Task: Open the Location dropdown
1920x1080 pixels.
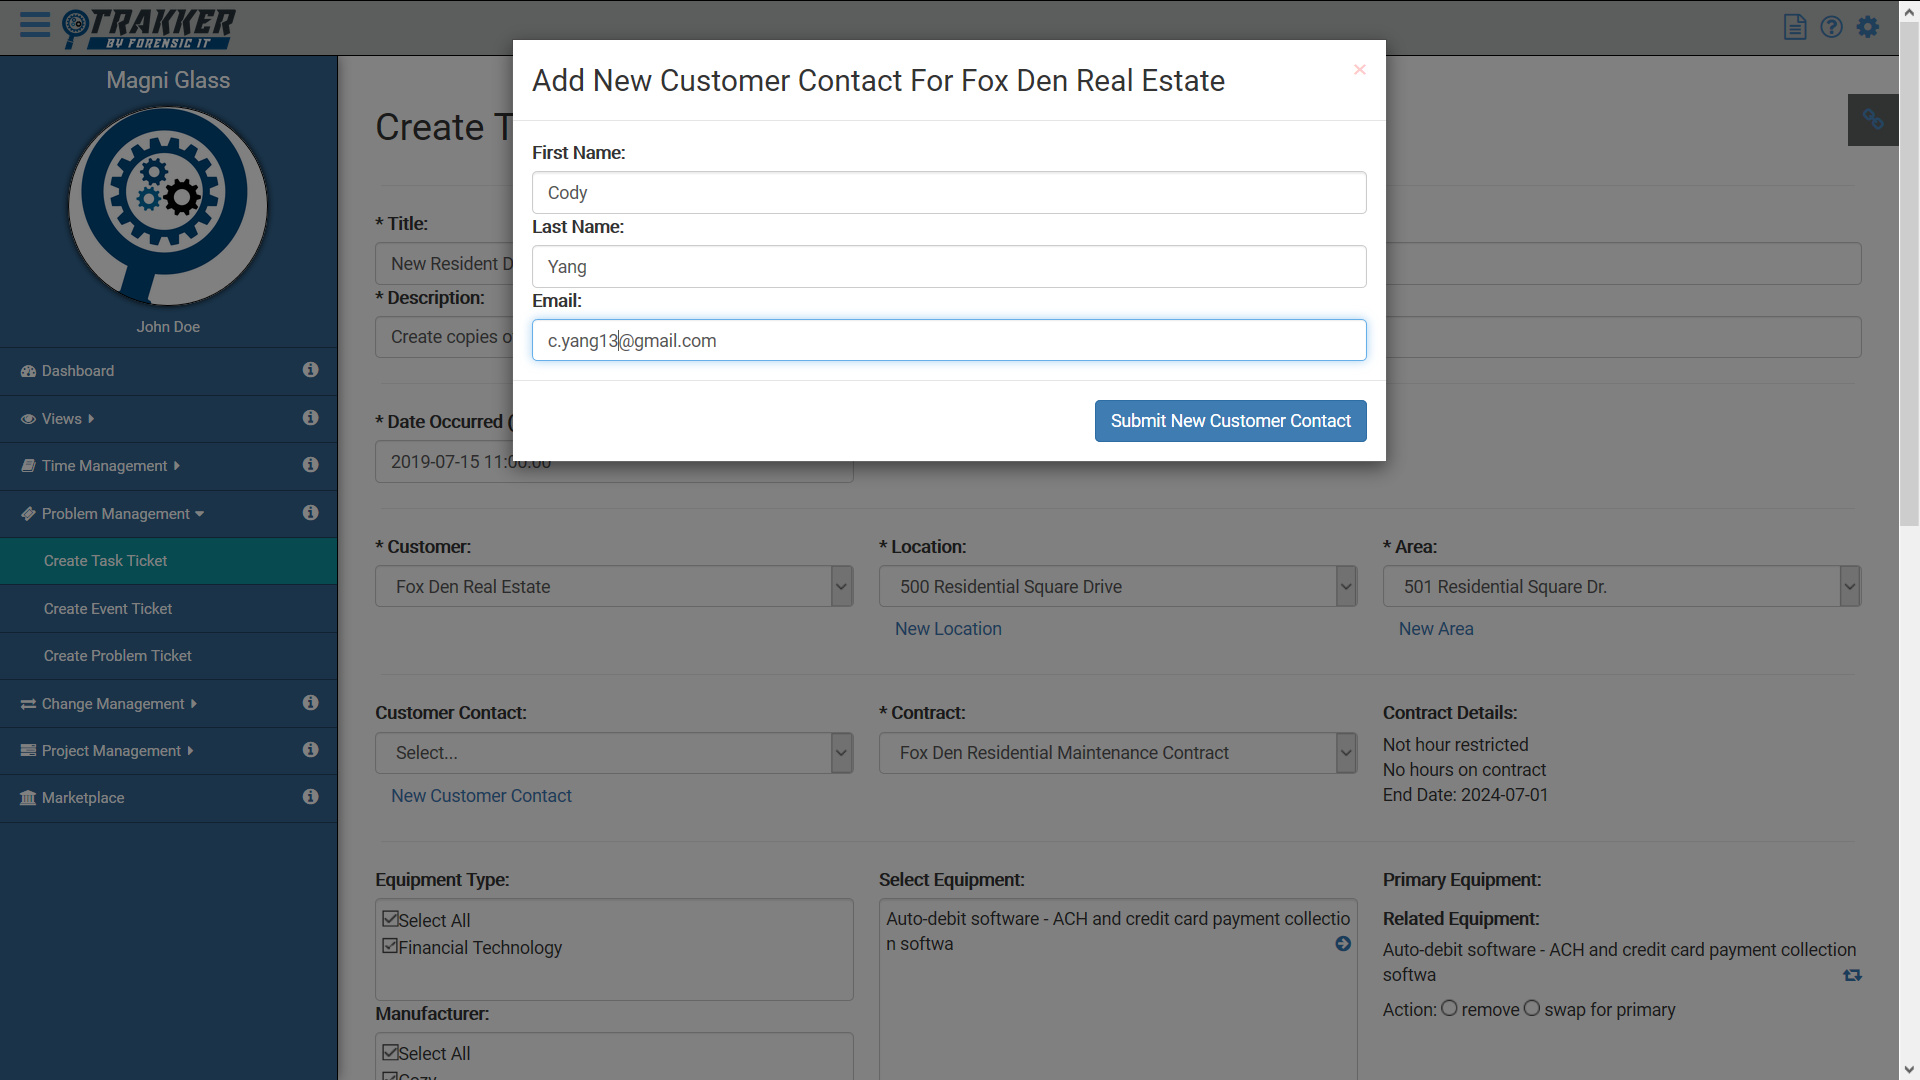Action: (1117, 587)
